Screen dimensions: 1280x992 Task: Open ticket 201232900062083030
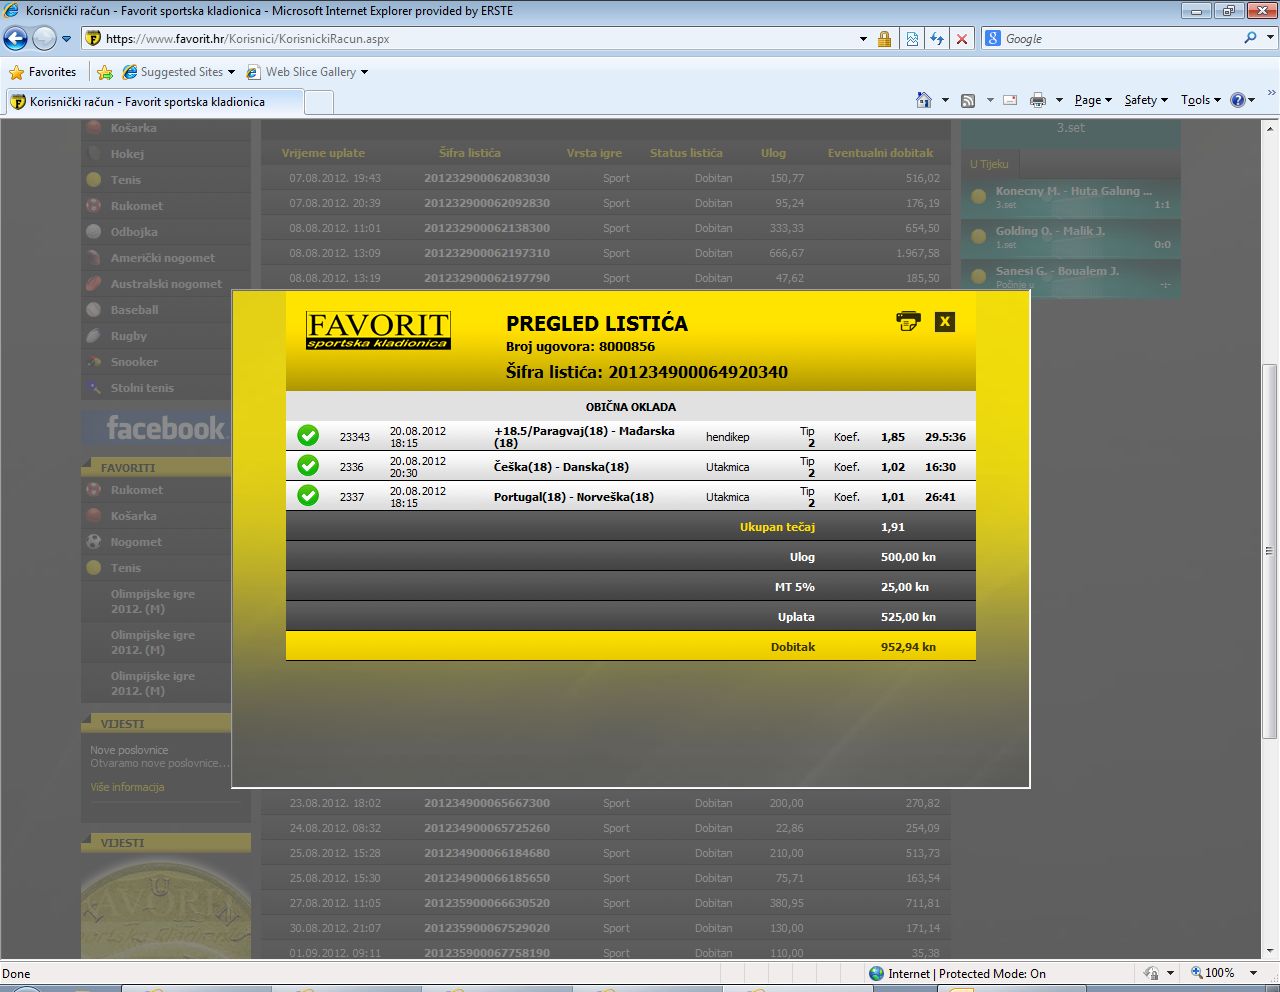click(487, 178)
